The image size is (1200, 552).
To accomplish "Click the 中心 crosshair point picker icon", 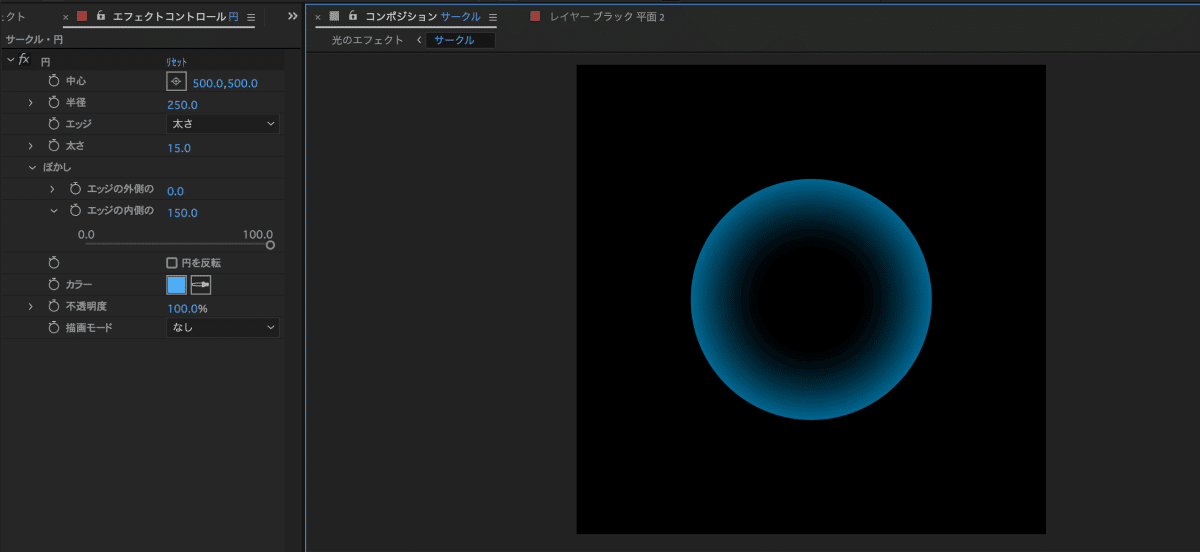I will 176,82.
